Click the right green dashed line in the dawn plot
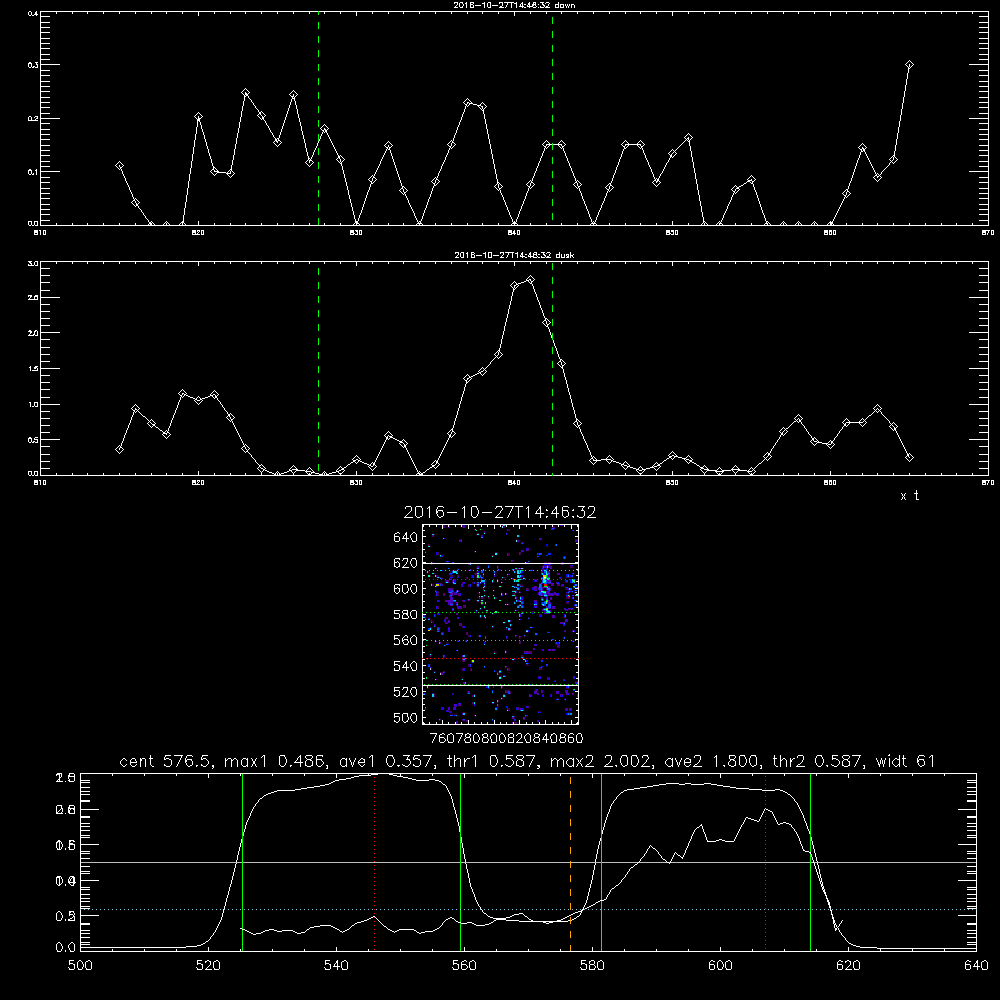Screen dimensions: 1000x1000 [x=552, y=119]
